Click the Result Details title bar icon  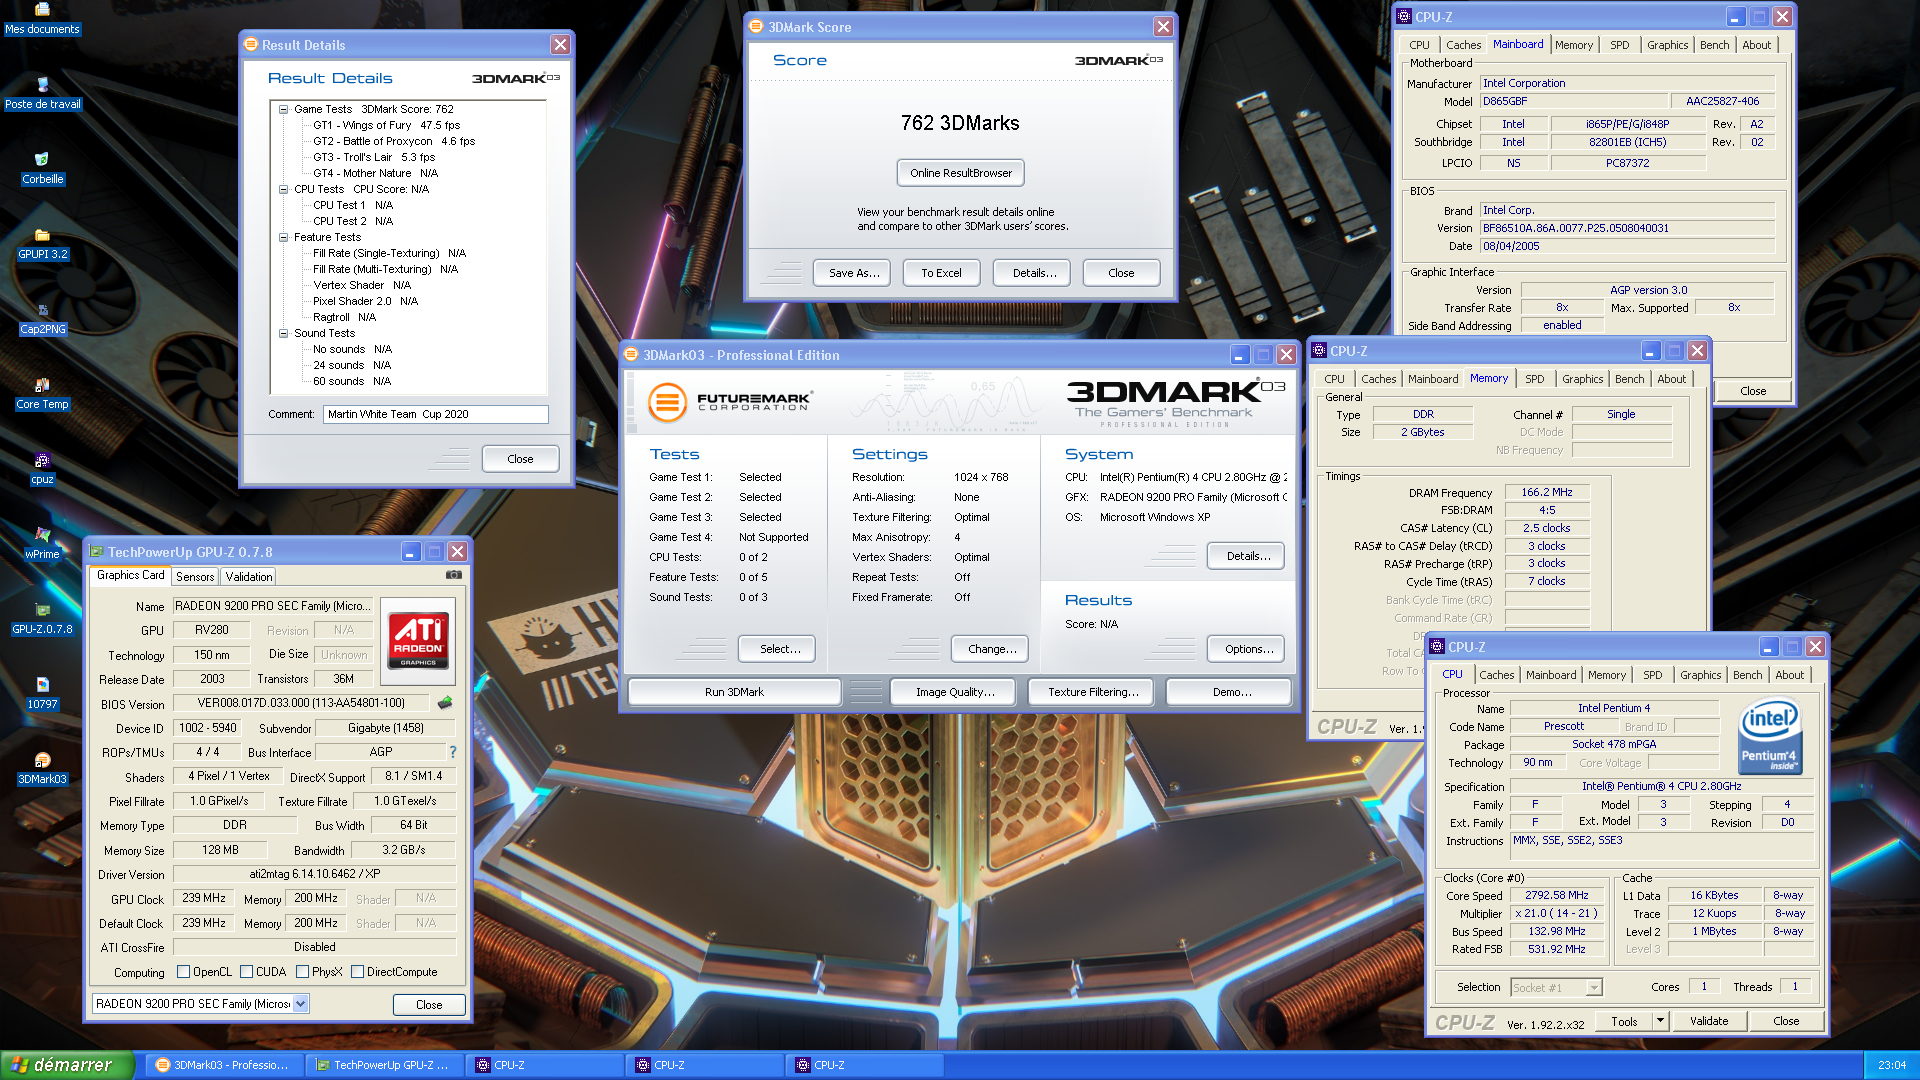[251, 44]
